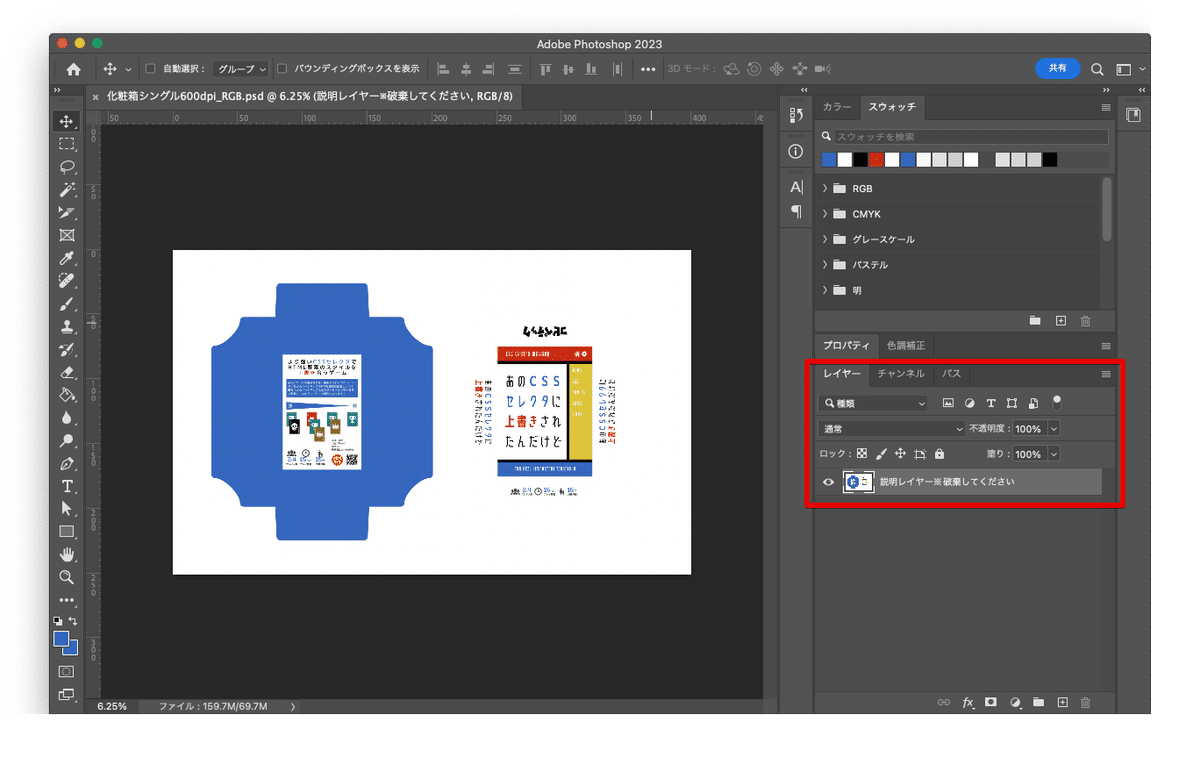Viewport: 1200px width, 779px height.
Task: Open the Paragraph panel icon
Action: pyautogui.click(x=796, y=211)
